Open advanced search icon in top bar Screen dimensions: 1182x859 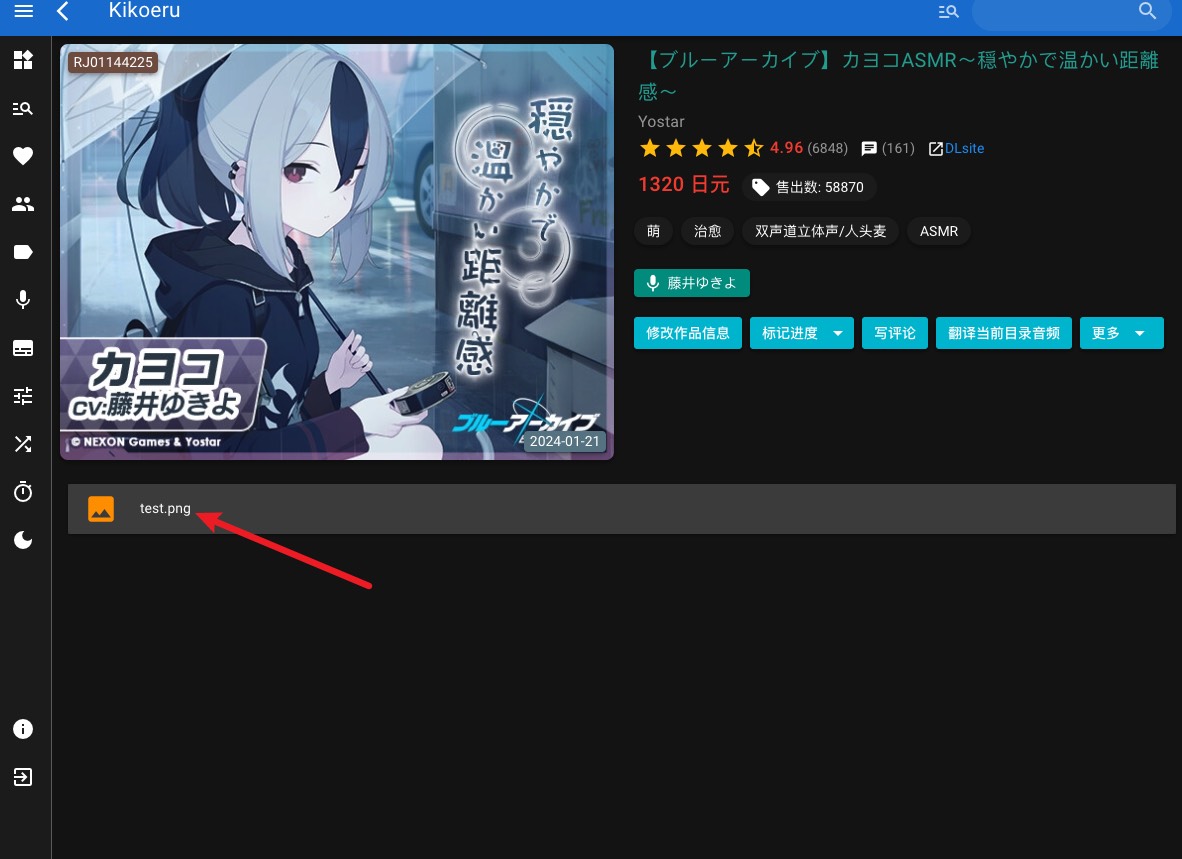tap(948, 12)
